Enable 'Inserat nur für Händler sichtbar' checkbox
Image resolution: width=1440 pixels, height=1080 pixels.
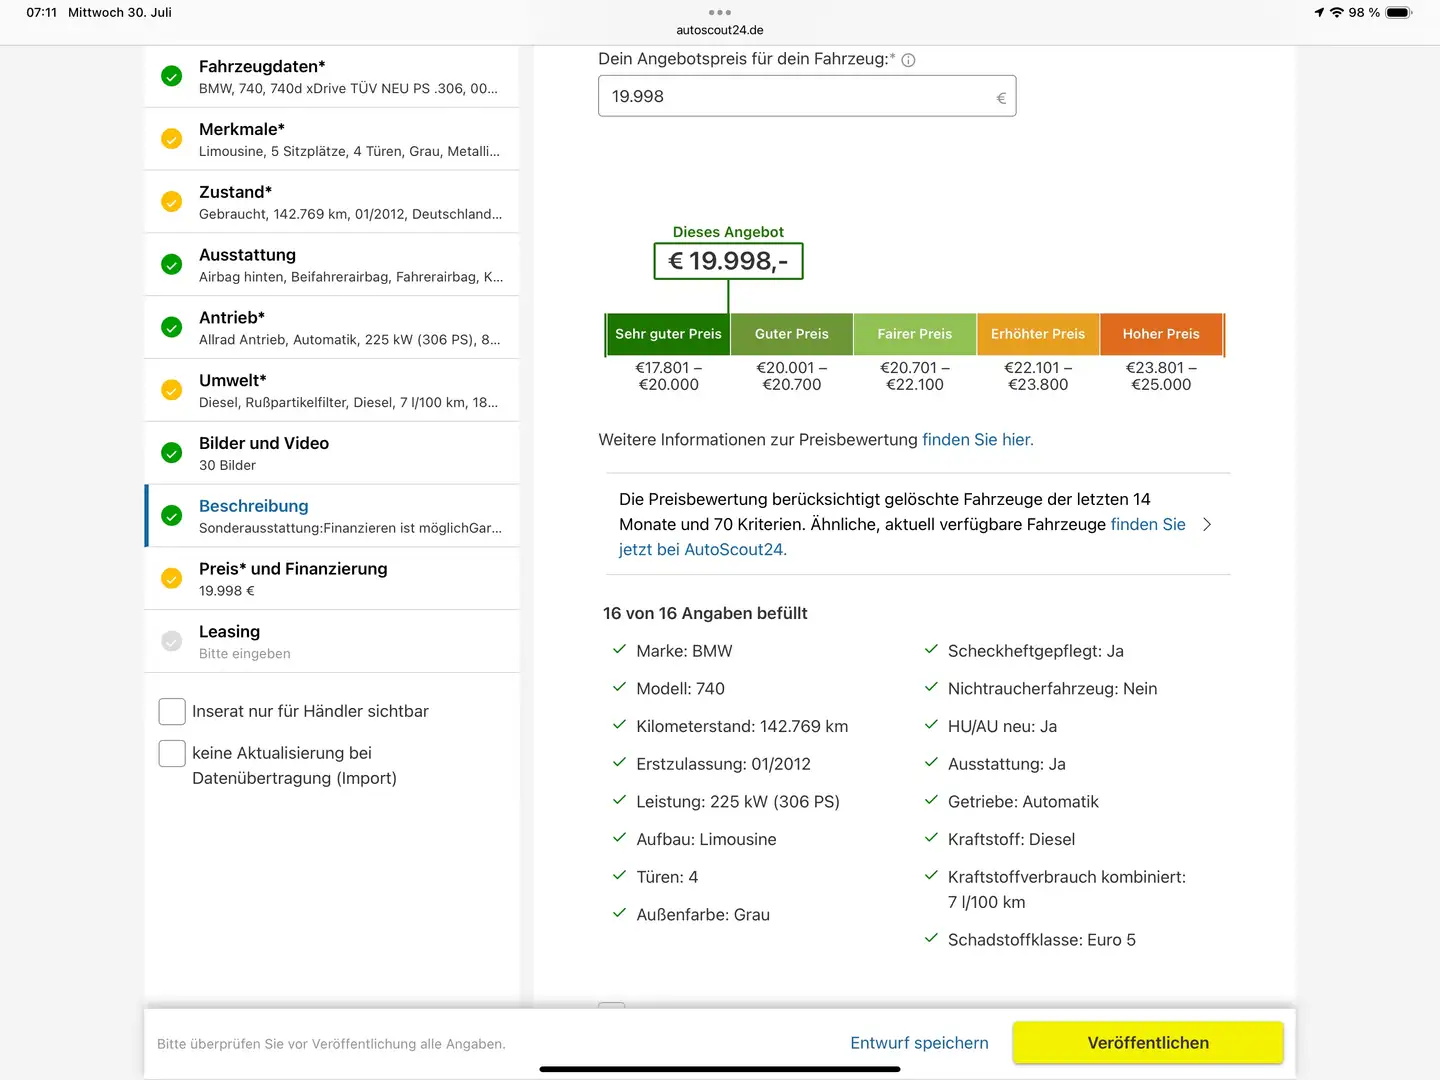pyautogui.click(x=172, y=711)
